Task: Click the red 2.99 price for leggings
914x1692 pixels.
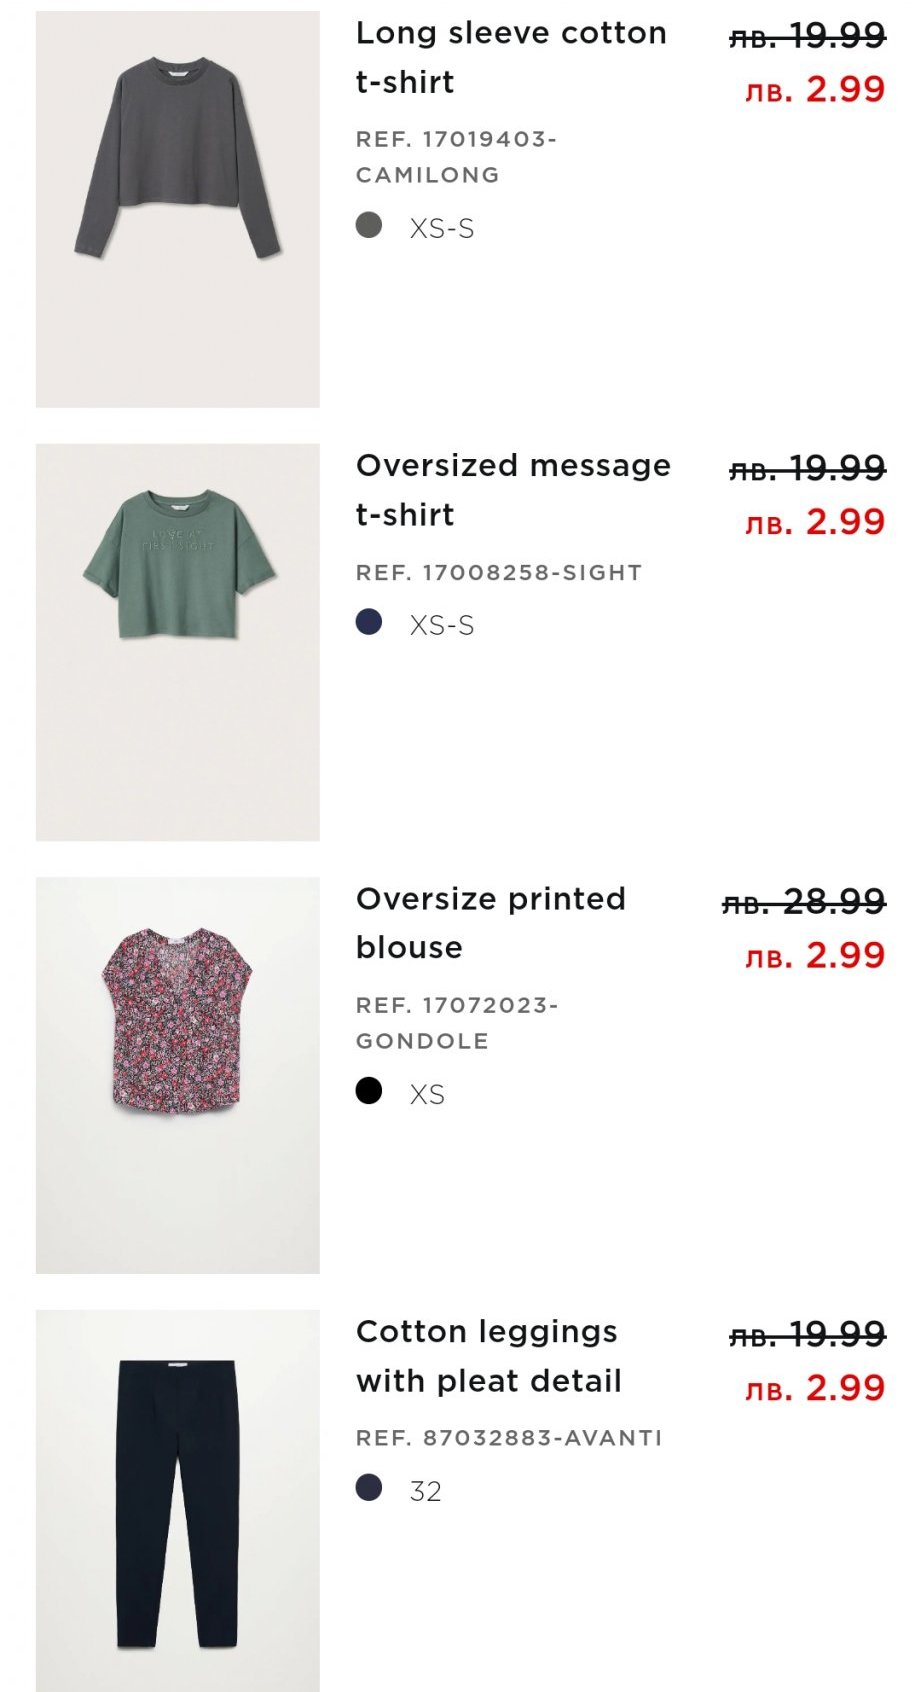Action: (815, 1388)
